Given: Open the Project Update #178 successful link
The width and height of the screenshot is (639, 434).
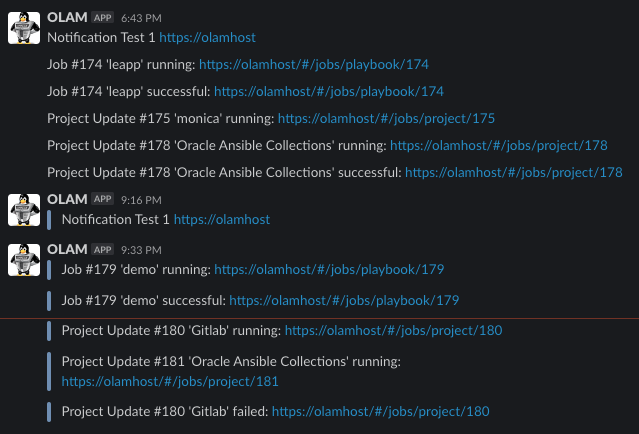Looking at the screenshot, I should 514,172.
